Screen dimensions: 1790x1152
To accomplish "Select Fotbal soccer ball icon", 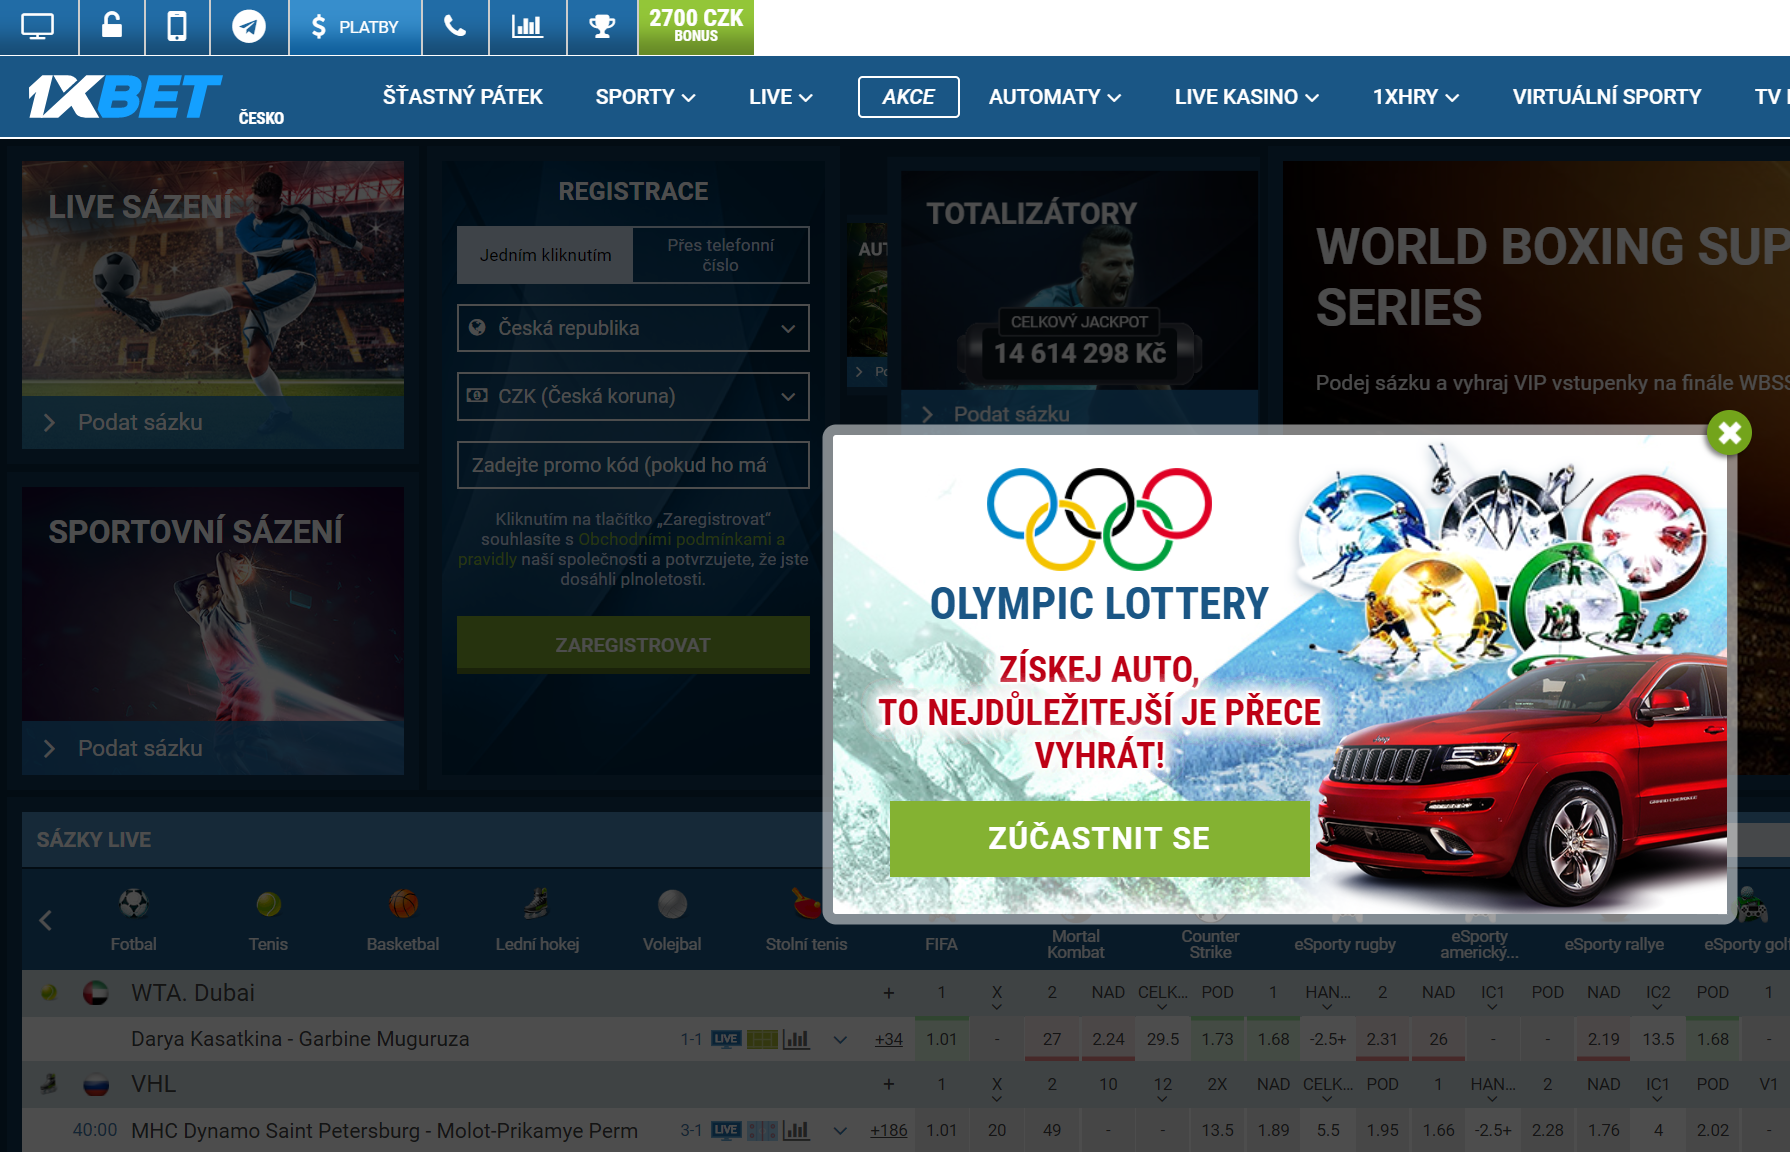I will point(133,904).
